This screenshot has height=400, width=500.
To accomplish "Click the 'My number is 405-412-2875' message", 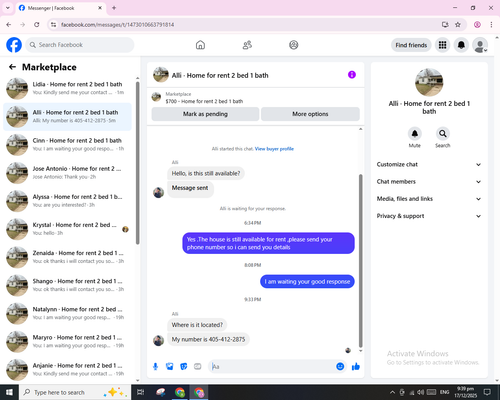I will [x=208, y=339].
